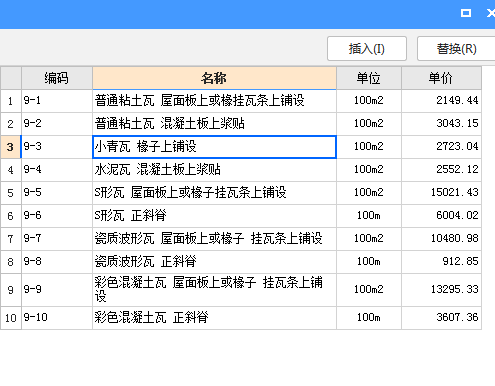Select 瓷质波形瓦 正斜脊 name cell

(214, 262)
